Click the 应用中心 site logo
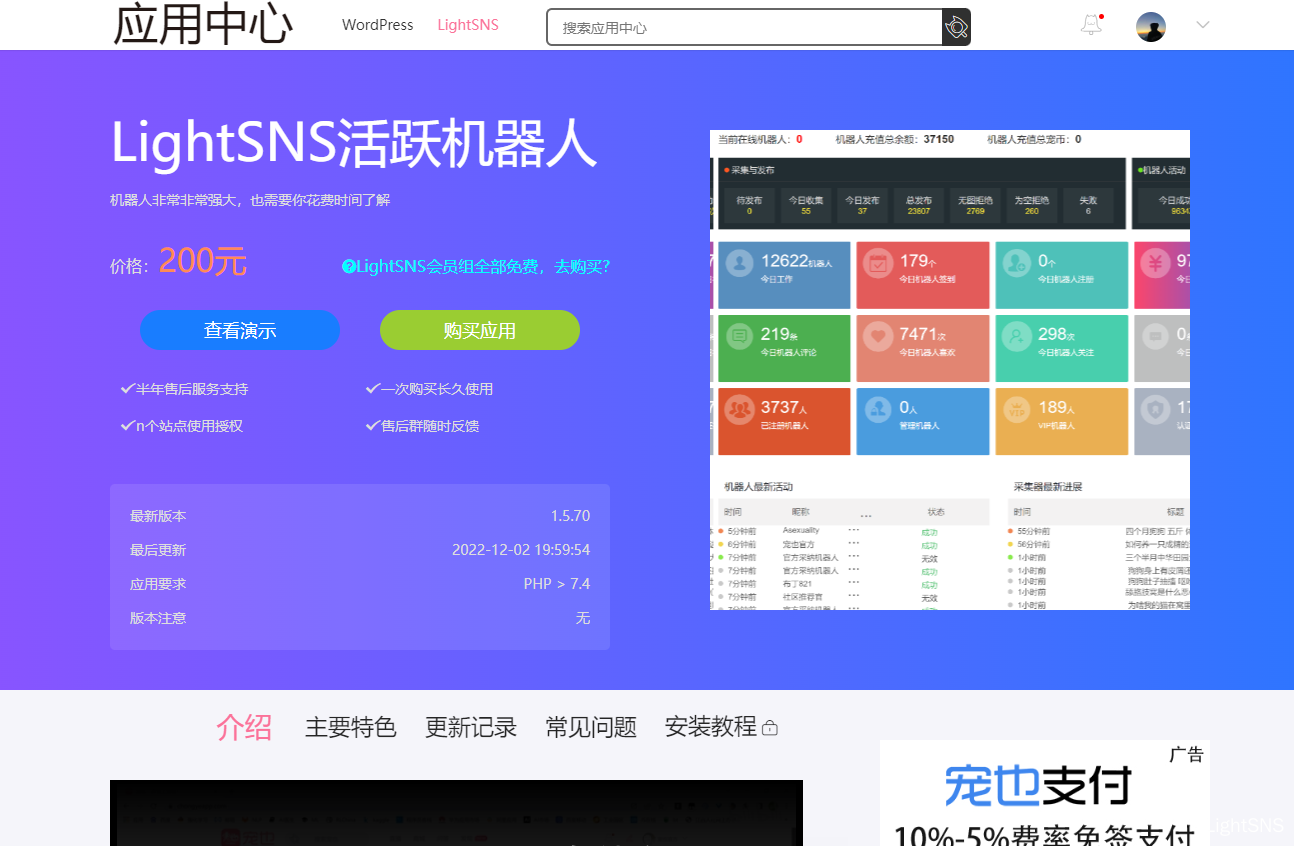Screen dimensions: 1294x846 [x=202, y=25]
